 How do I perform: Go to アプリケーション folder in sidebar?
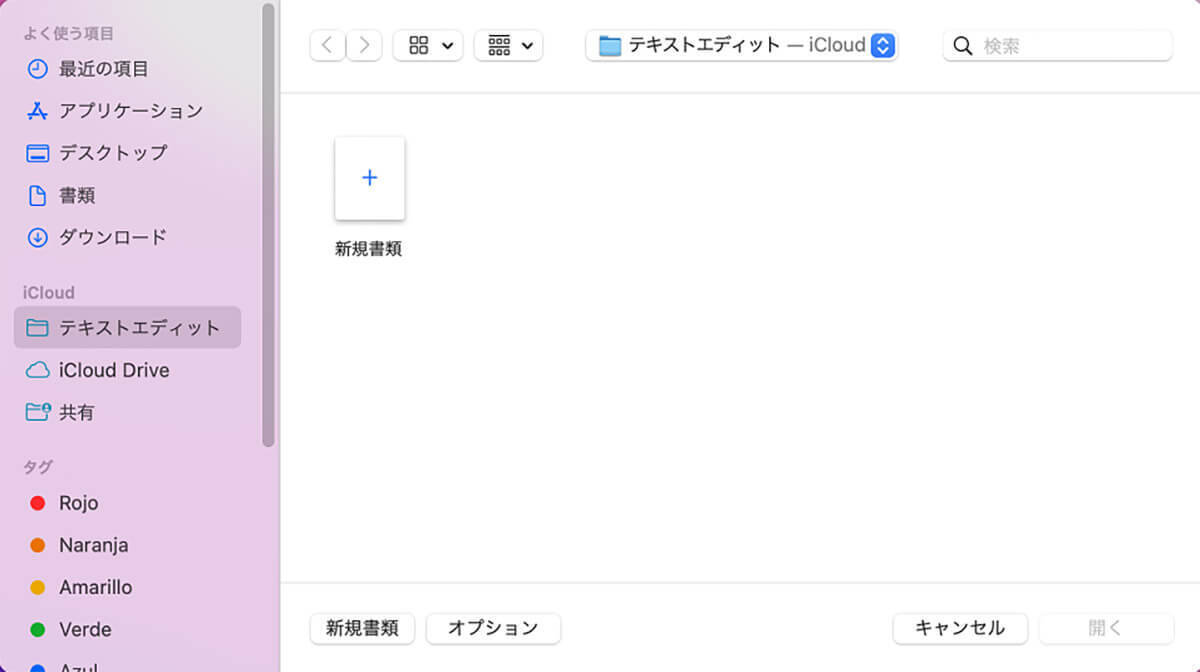[x=130, y=111]
